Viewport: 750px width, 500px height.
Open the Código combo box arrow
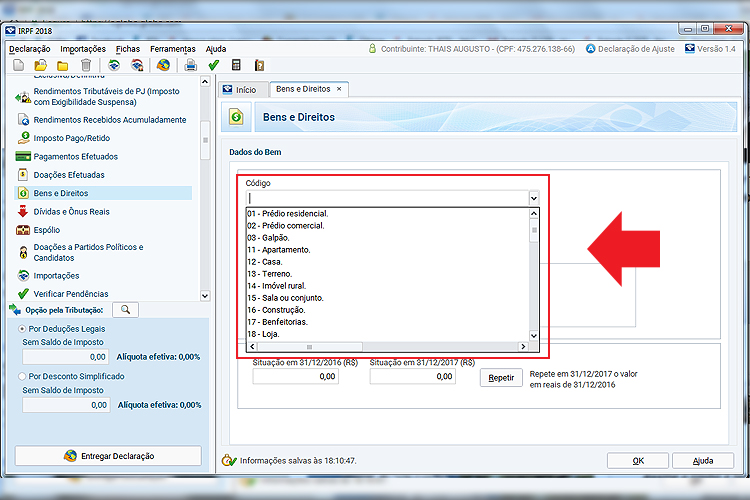point(534,198)
